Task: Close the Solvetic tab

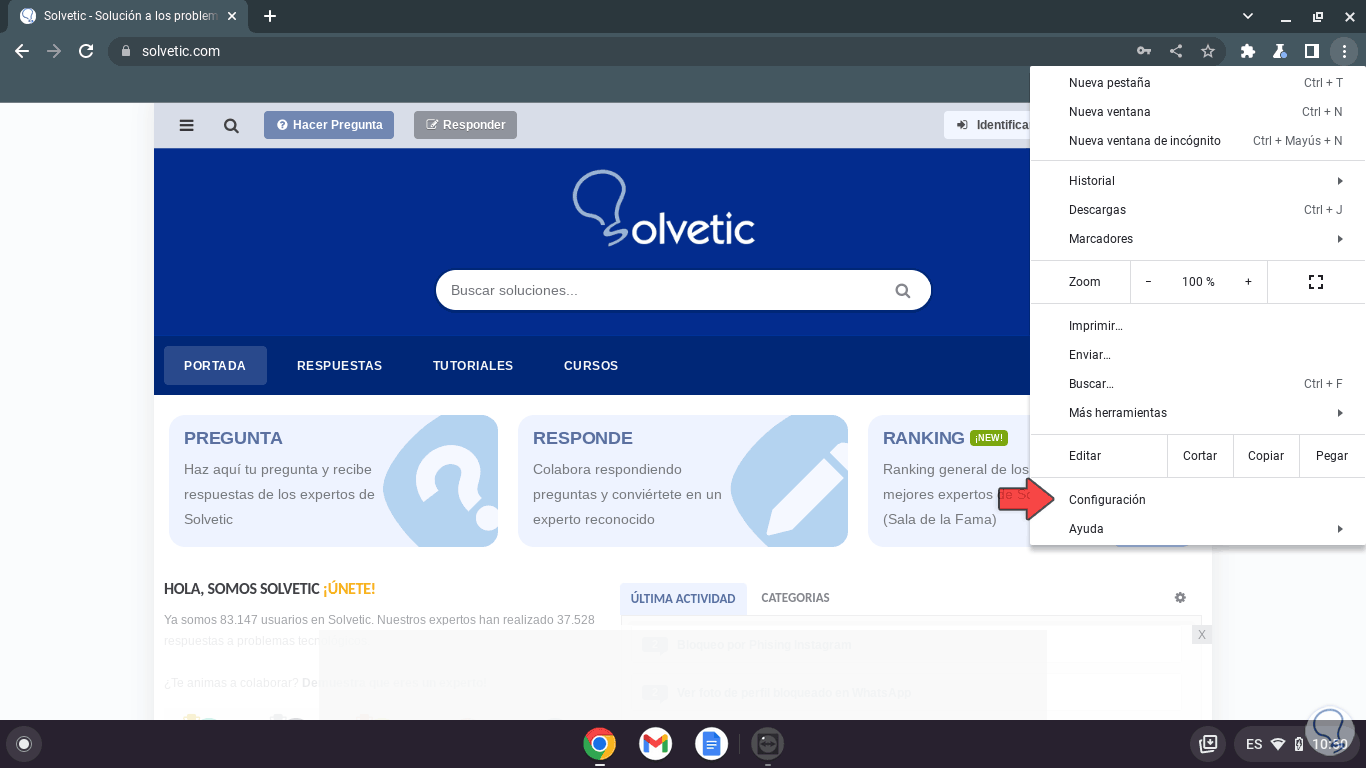Action: [x=231, y=16]
